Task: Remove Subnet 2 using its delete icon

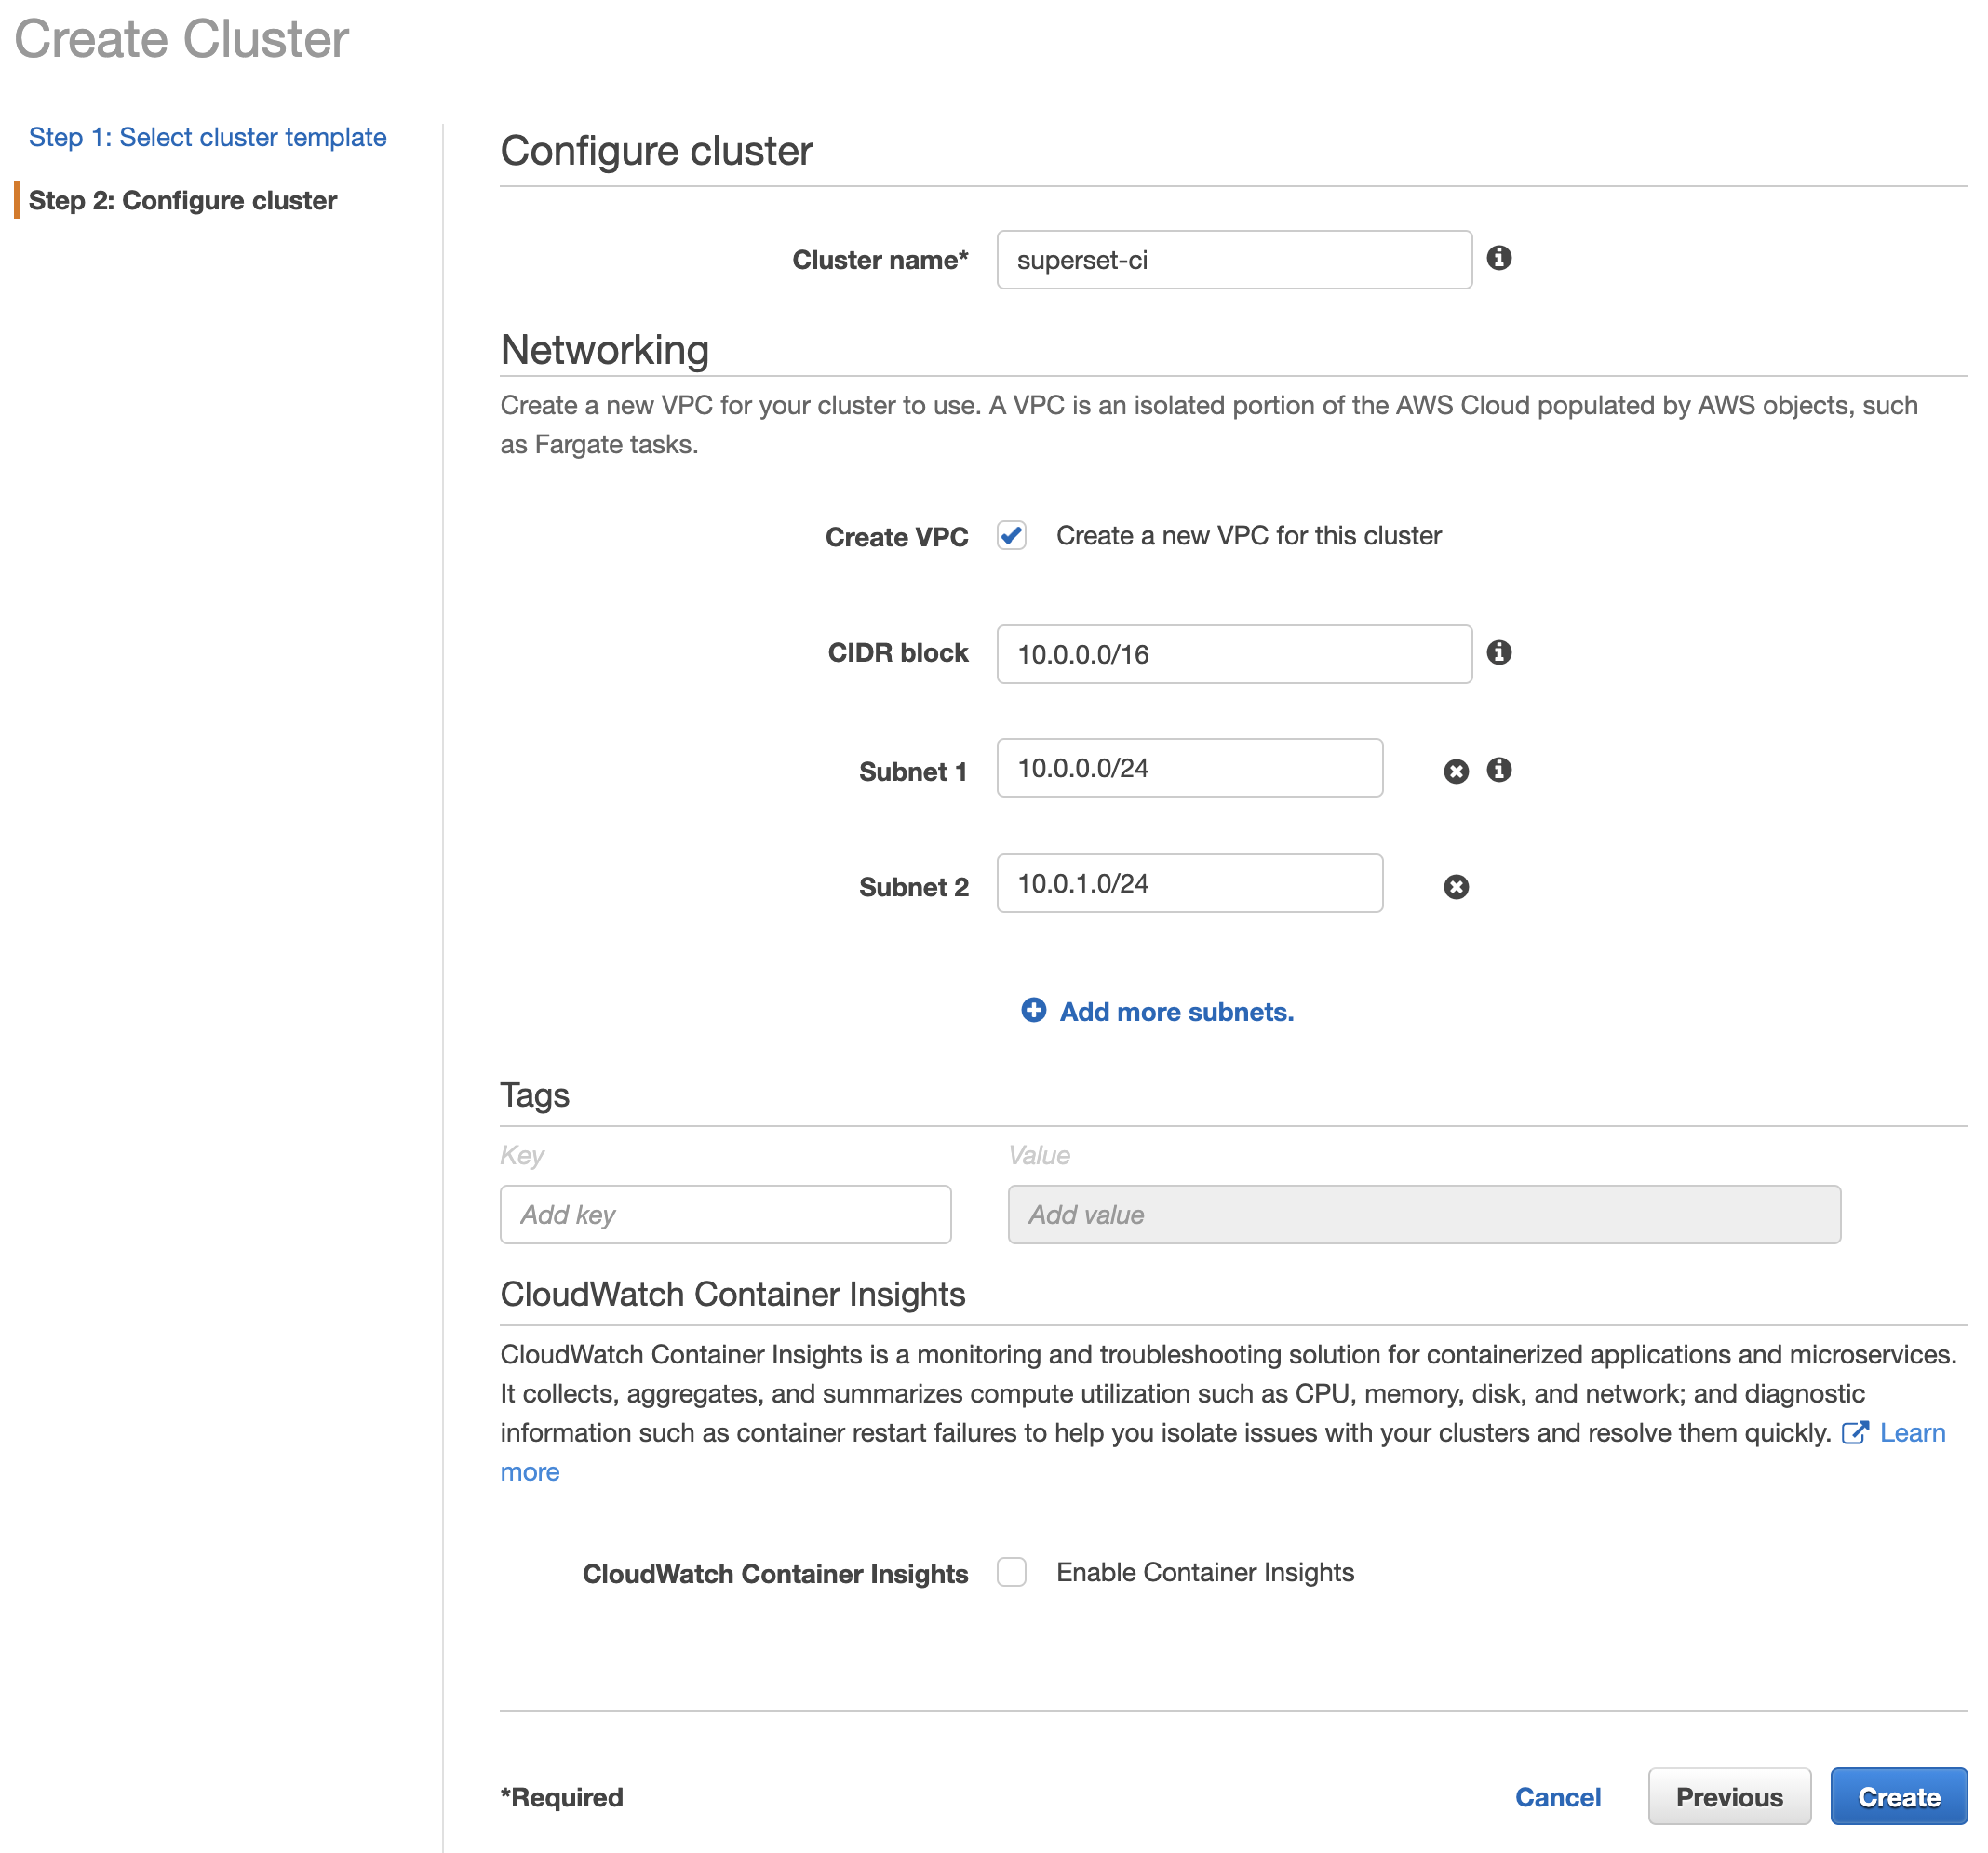Action: (x=1456, y=886)
